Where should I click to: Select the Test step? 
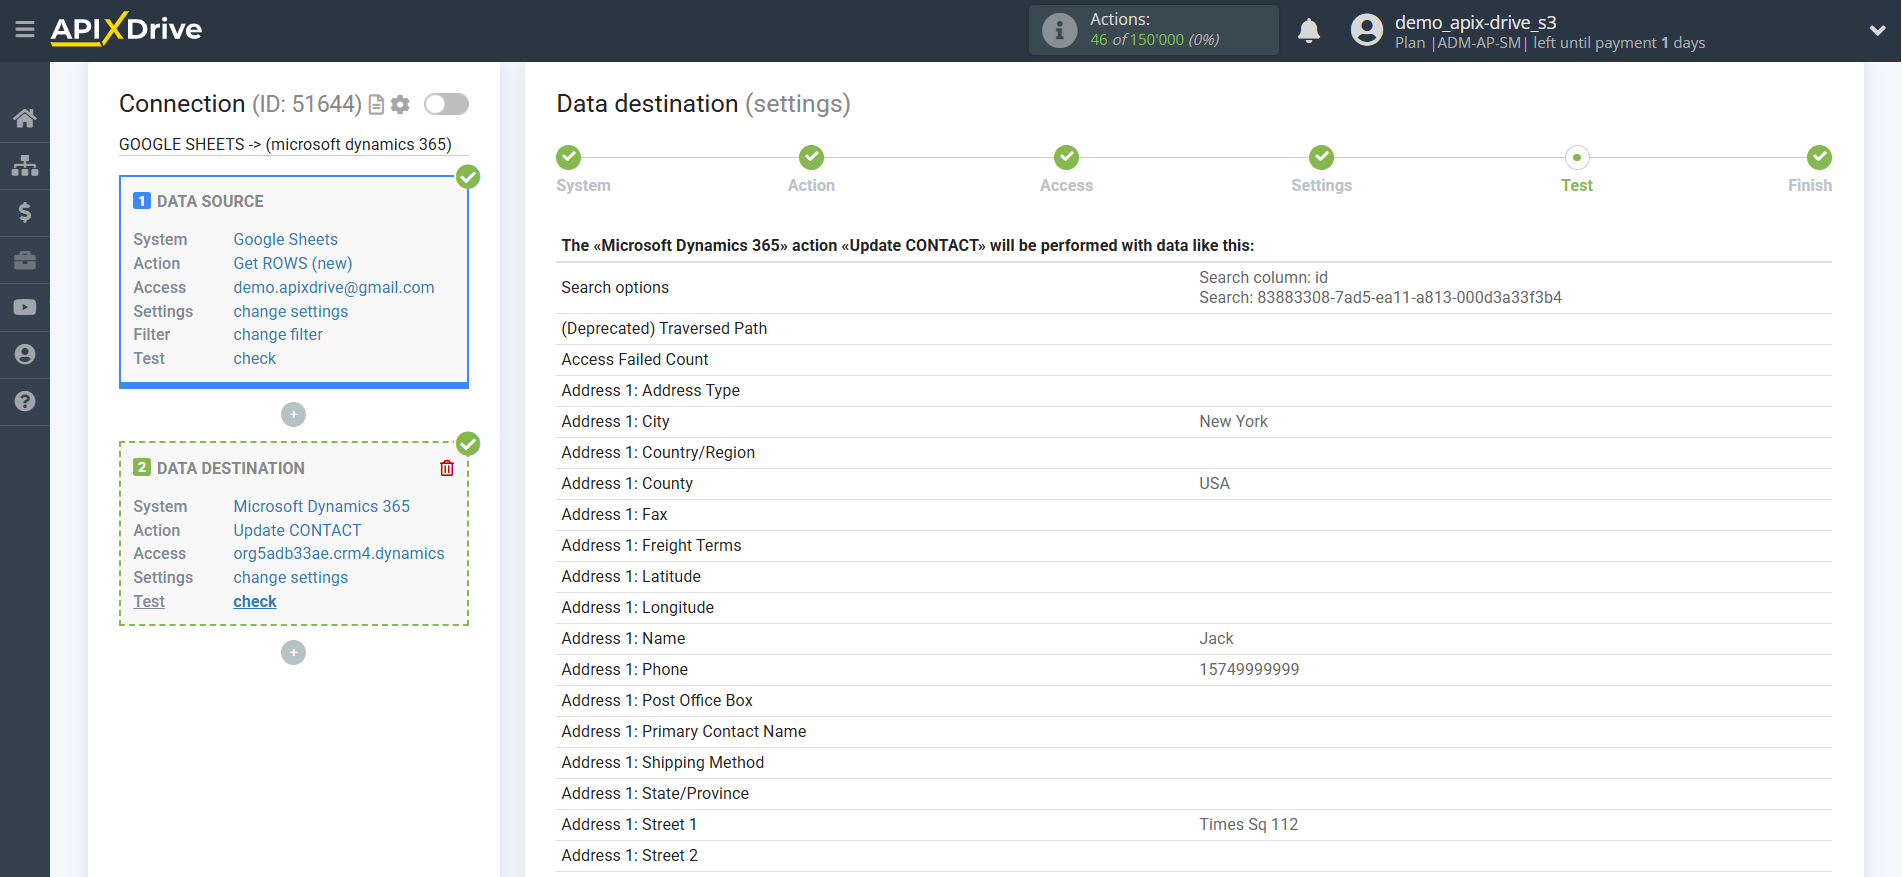1577,157
